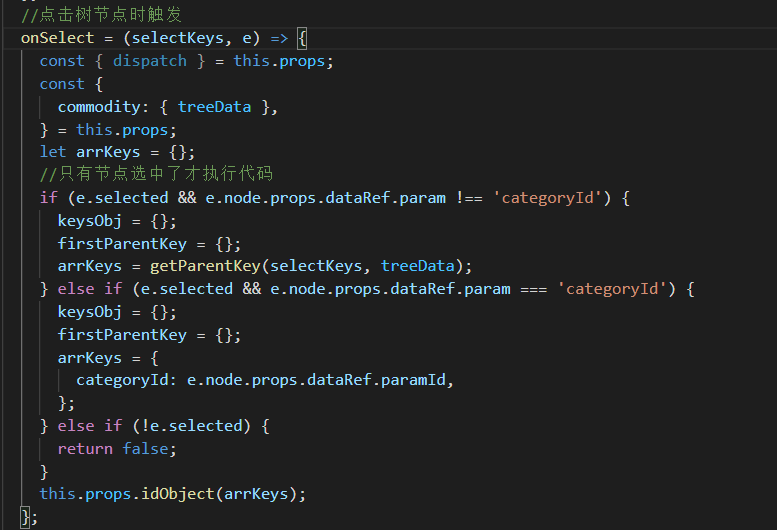
Task: Click the commodity property name
Action: click(x=98, y=107)
